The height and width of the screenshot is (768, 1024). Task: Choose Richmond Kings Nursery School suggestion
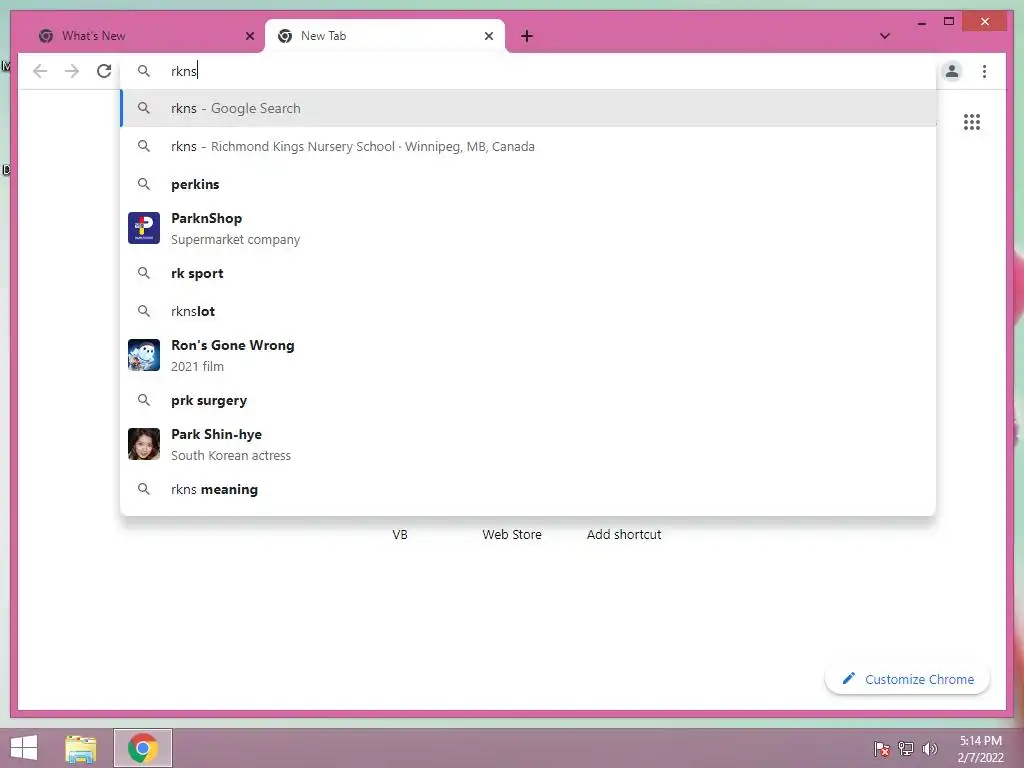pos(528,146)
